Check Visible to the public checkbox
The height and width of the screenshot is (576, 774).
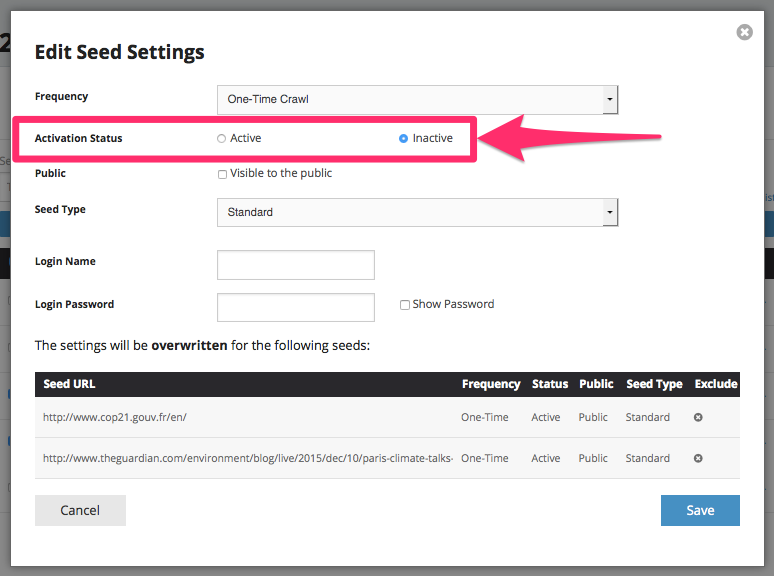click(x=223, y=174)
